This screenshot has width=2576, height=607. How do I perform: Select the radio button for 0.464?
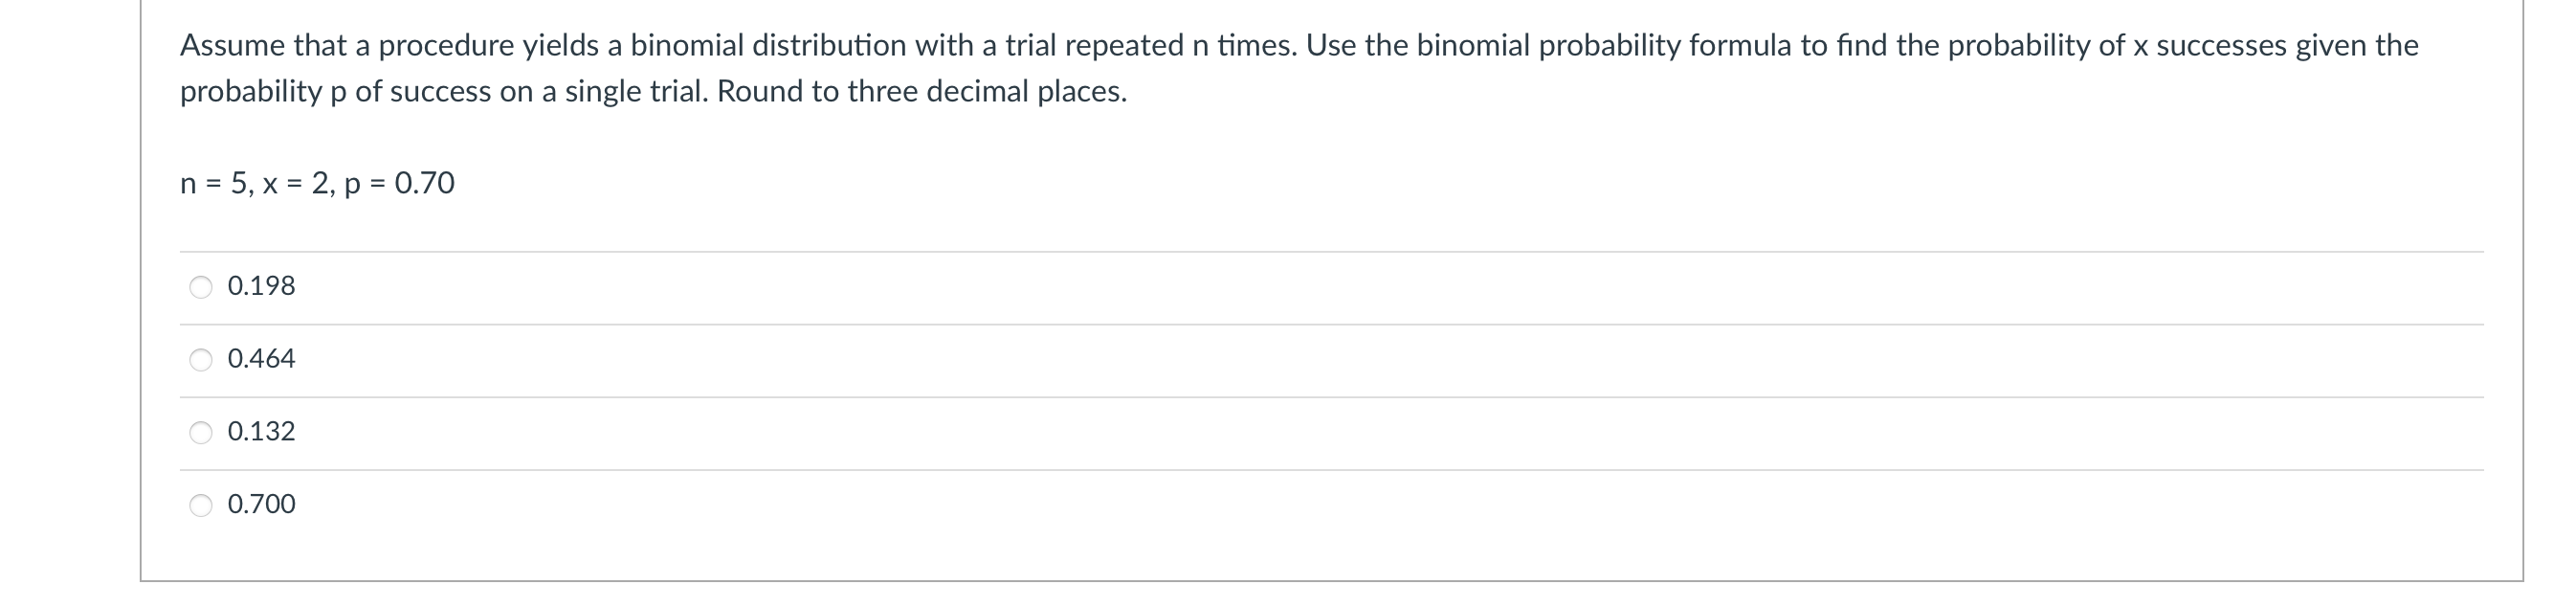201,359
